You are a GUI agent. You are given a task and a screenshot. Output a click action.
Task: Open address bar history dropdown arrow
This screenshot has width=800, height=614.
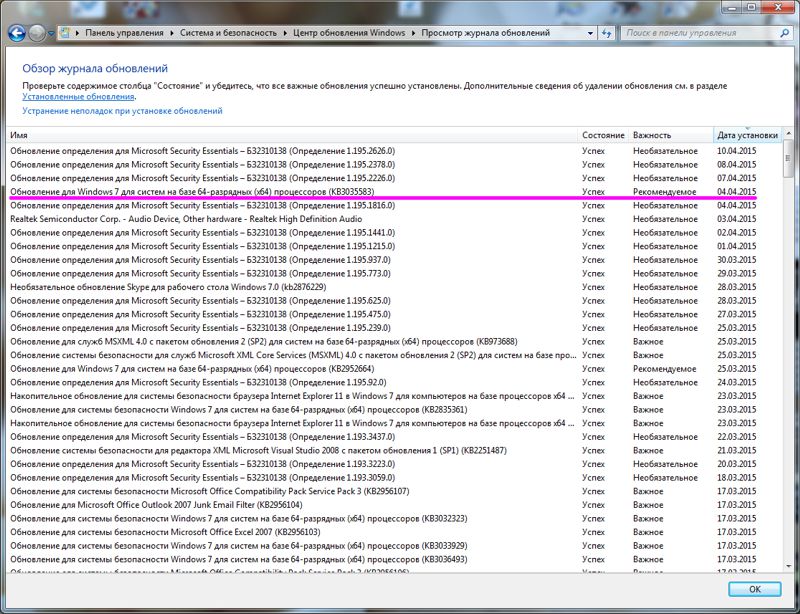point(590,33)
